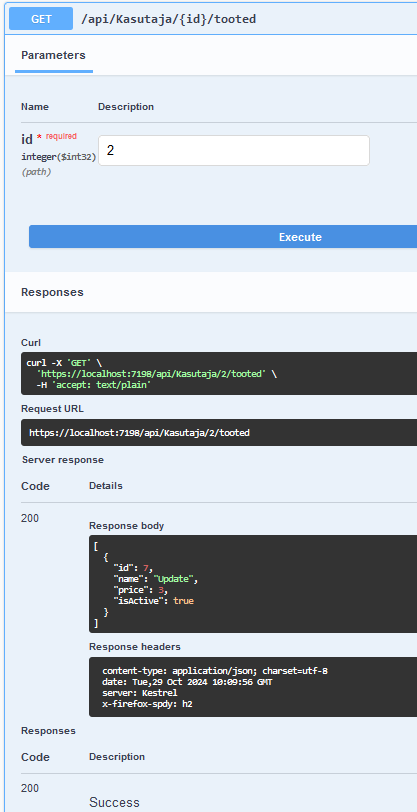Click the Request URL text box
The height and width of the screenshot is (812, 417).
click(x=219, y=432)
